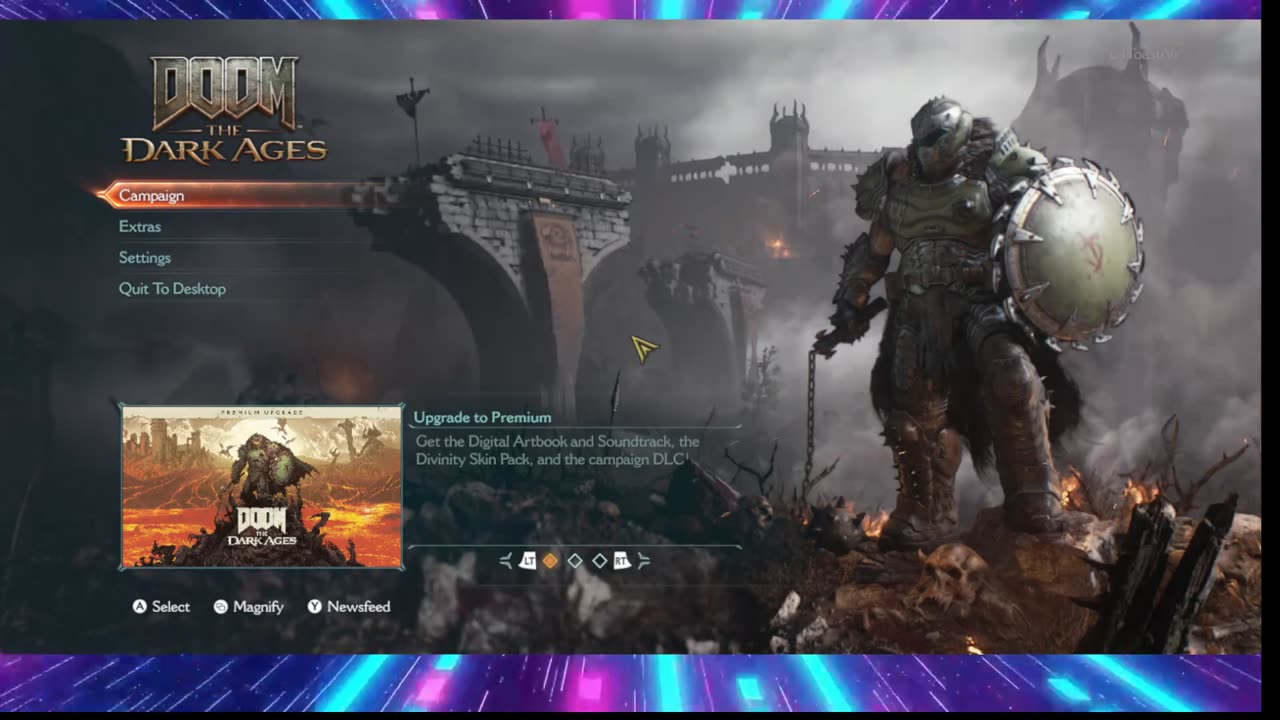
Task: Select Campaign in the main menu
Action: coord(235,195)
